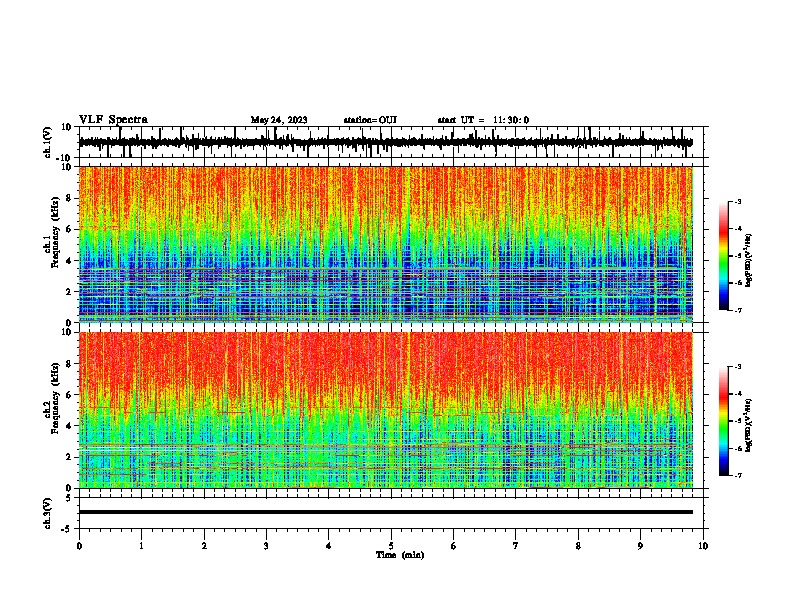Click the ch.1 spectrogram plot area
Screen dimensions: 792x612
pos(386,244)
